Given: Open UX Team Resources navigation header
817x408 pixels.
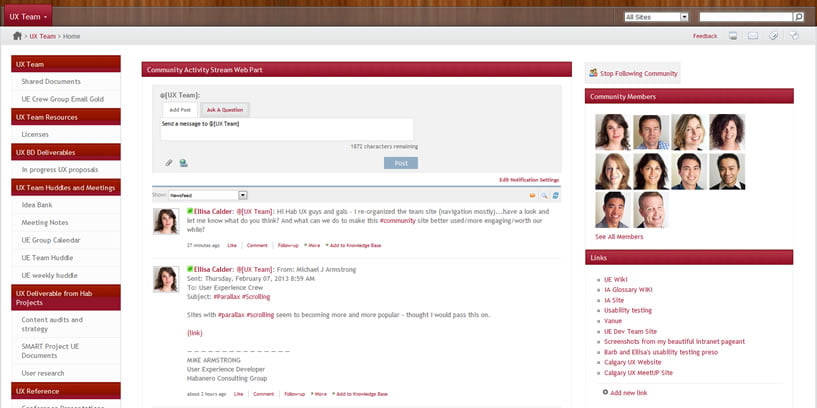Looking at the screenshot, I should 66,117.
